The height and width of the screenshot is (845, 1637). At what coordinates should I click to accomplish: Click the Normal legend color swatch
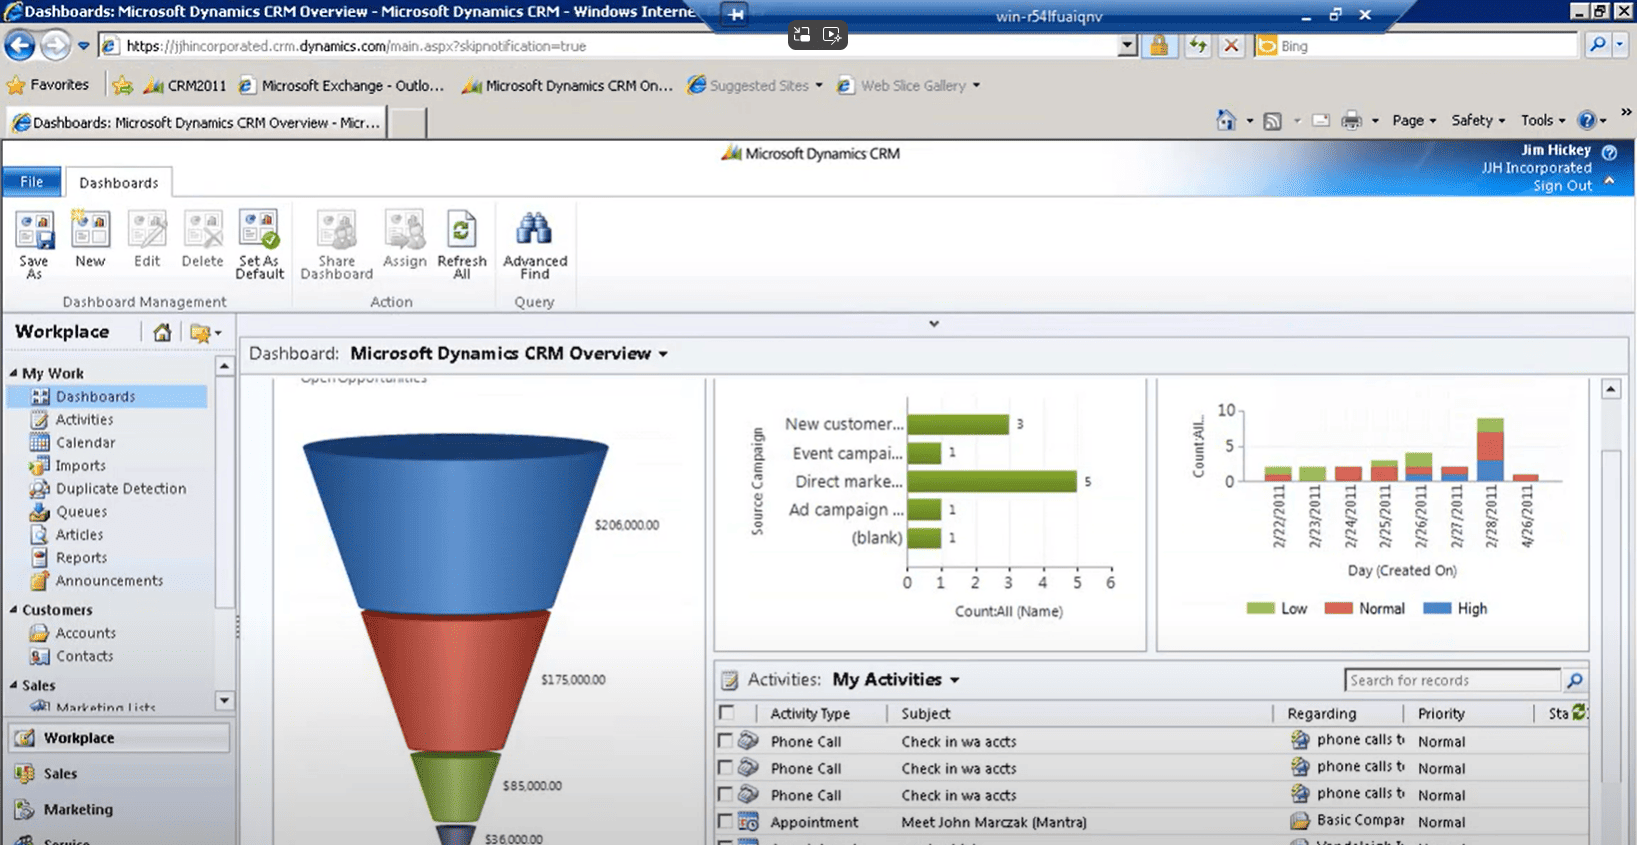tap(1338, 608)
